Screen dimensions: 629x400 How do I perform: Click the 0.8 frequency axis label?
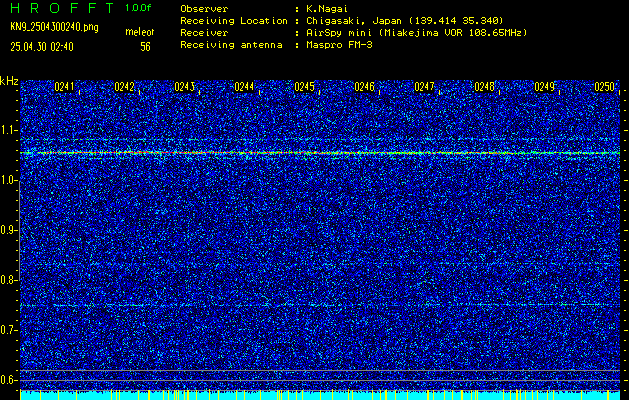coord(8,280)
